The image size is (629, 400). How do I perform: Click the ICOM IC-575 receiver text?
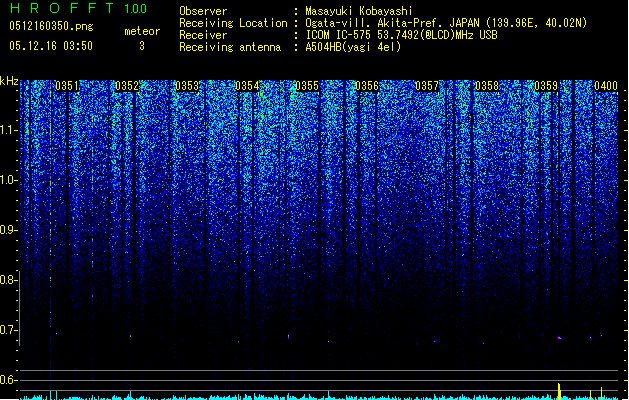401,35
